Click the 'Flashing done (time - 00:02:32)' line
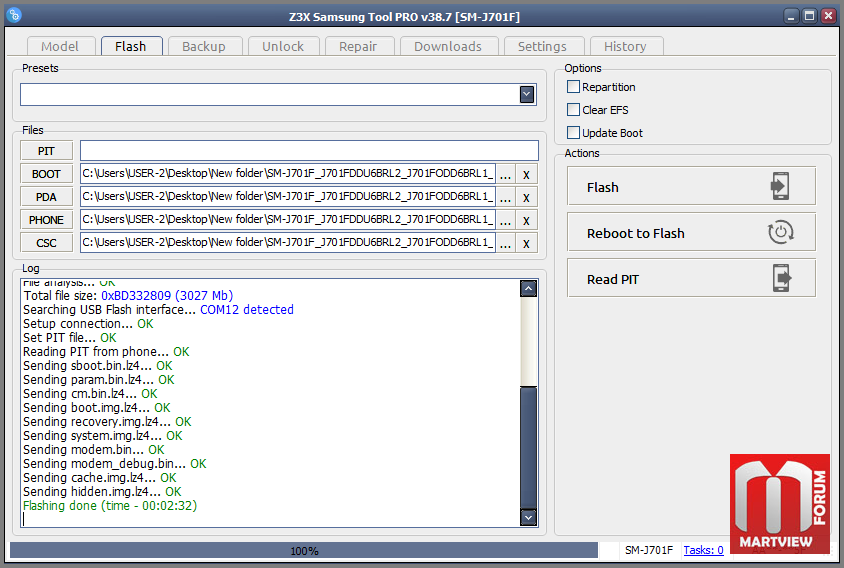The image size is (844, 568). click(x=110, y=506)
